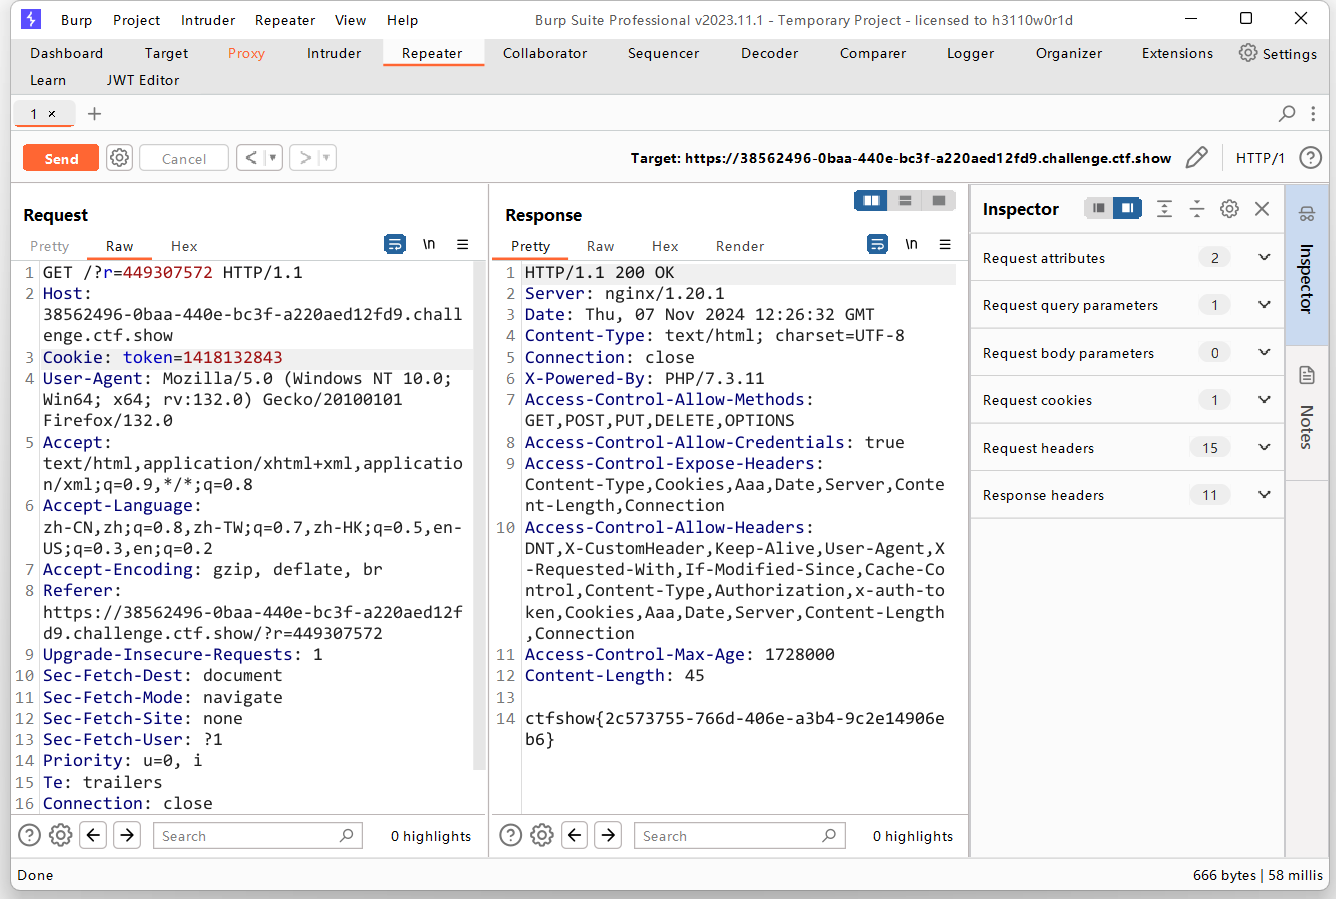
Task: Search Repeater tabs with magnifier icon
Action: point(1287,114)
